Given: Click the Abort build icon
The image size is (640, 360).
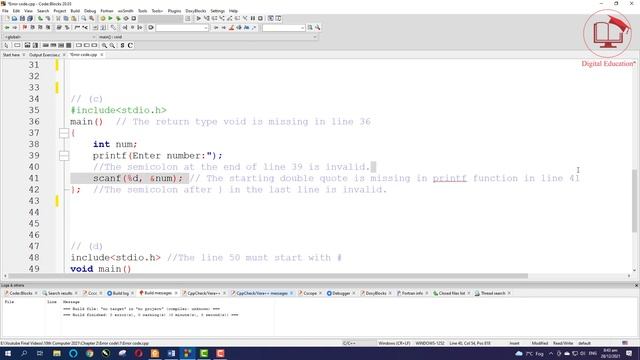Looking at the screenshot, I should (x=133, y=18).
